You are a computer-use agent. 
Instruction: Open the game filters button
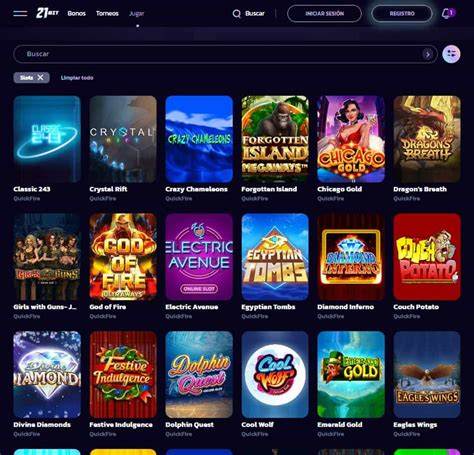click(x=451, y=54)
